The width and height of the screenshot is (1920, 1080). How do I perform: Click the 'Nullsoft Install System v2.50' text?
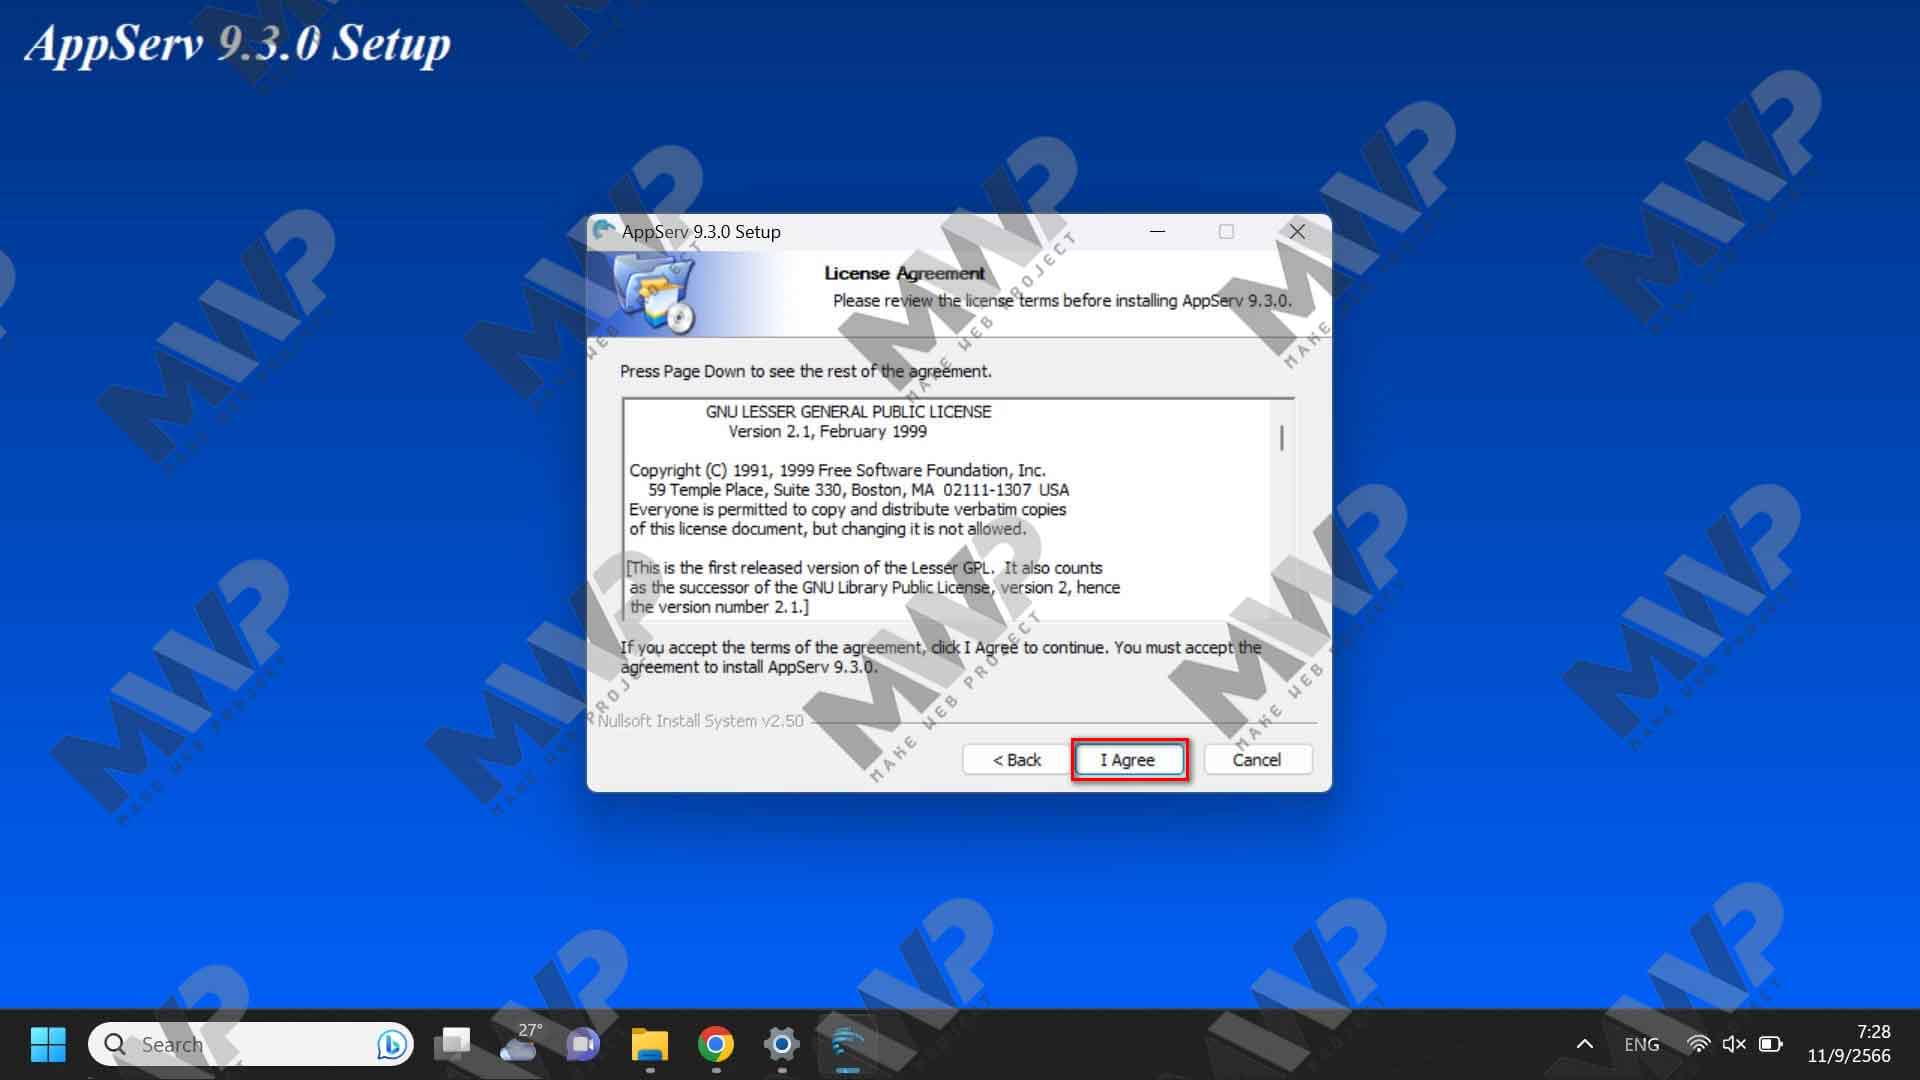(700, 721)
